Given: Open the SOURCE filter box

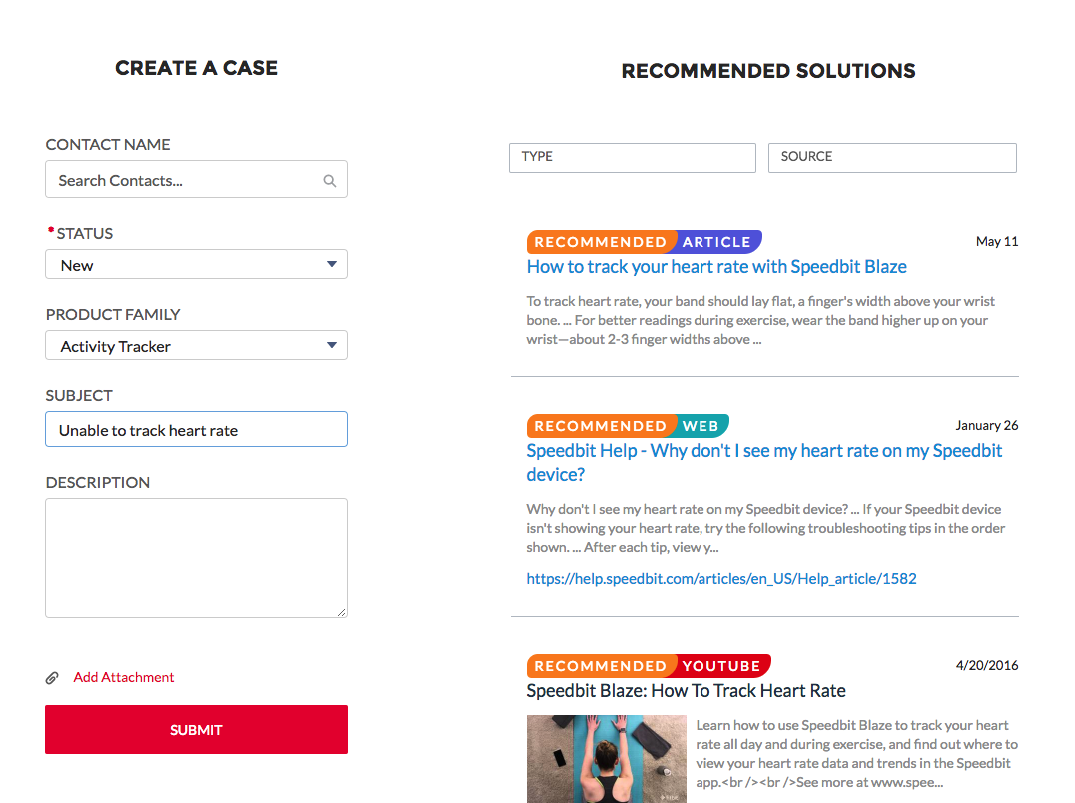Looking at the screenshot, I should pos(892,157).
